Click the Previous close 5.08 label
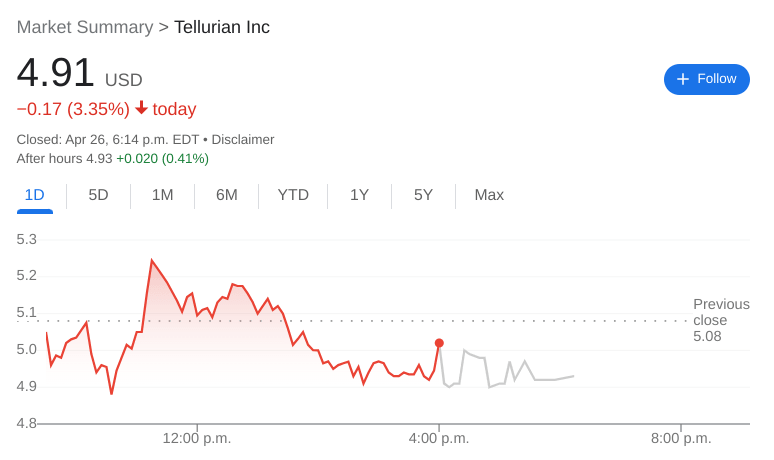 pyautogui.click(x=720, y=320)
